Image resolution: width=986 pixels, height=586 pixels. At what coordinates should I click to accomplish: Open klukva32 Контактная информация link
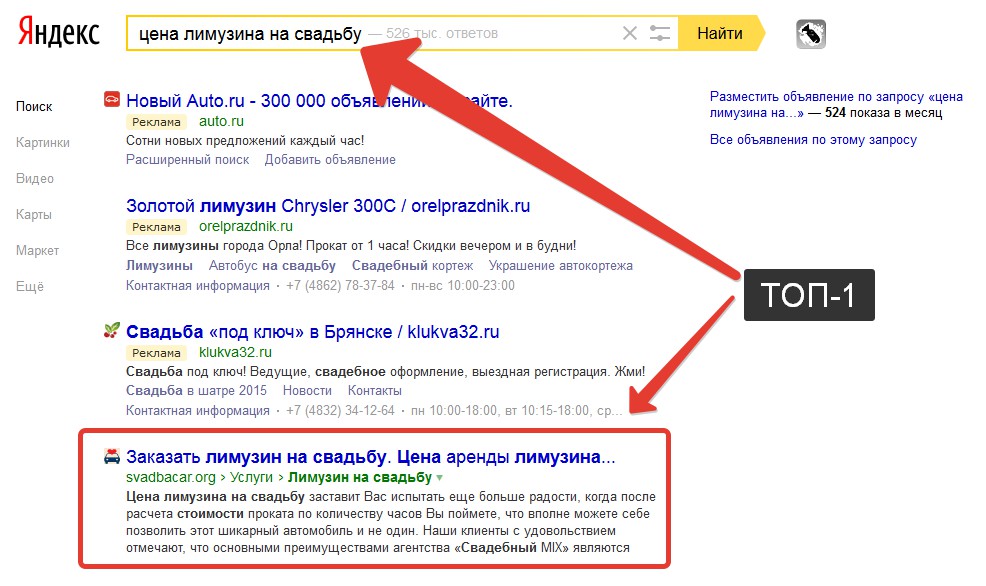coord(197,411)
